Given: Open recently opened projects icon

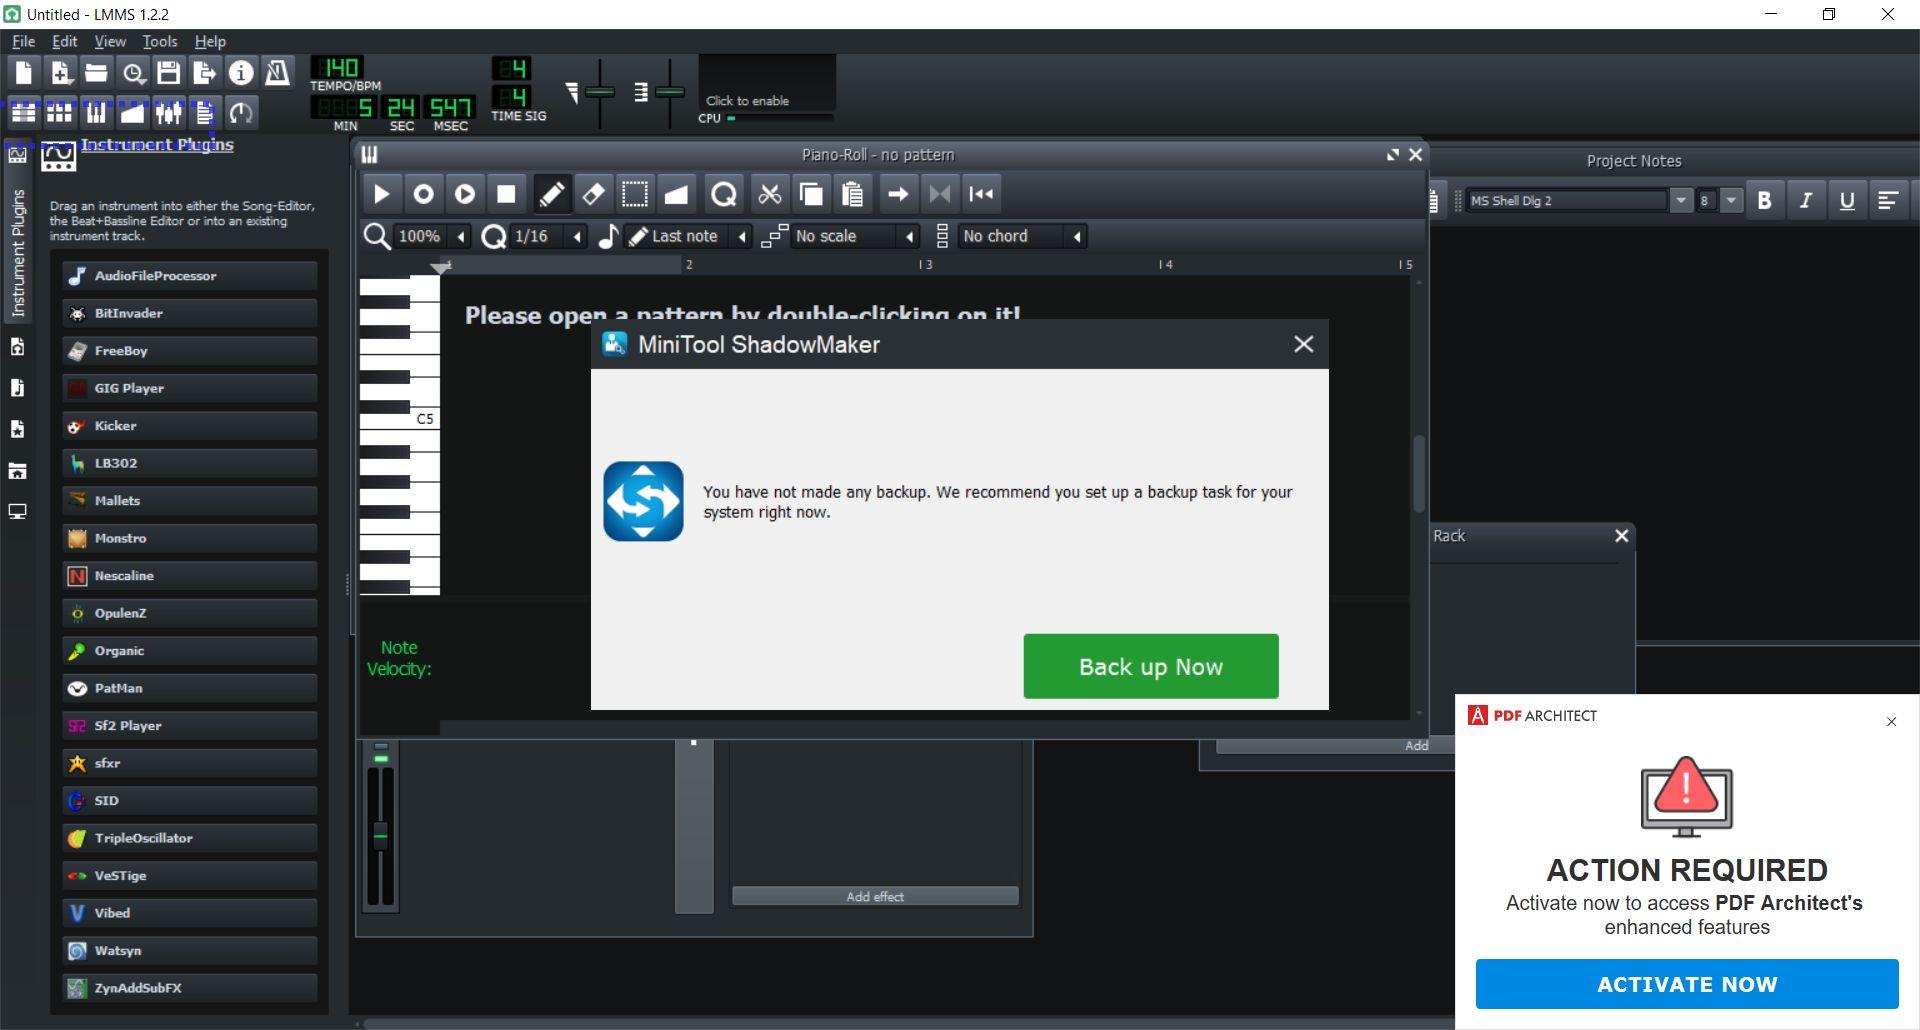Looking at the screenshot, I should point(133,73).
